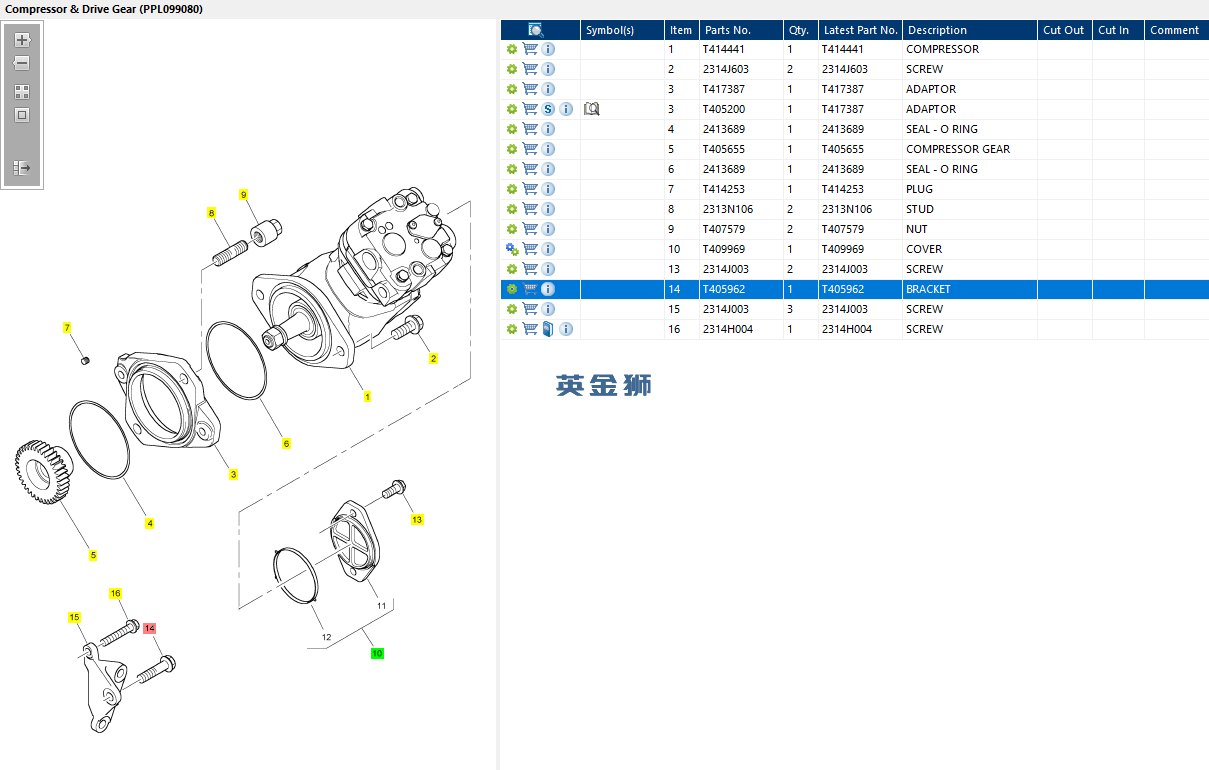
Task: Add ADAPTOR T417387 item row to cart
Action: tap(530, 89)
